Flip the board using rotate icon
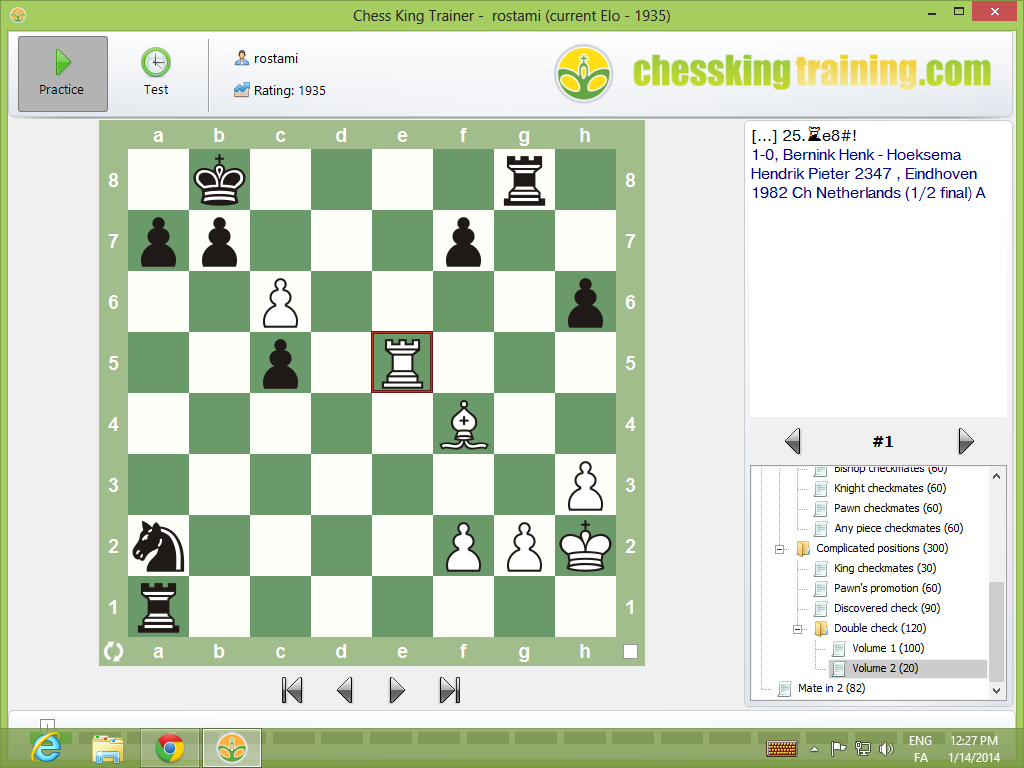1024x768 pixels. coord(114,651)
